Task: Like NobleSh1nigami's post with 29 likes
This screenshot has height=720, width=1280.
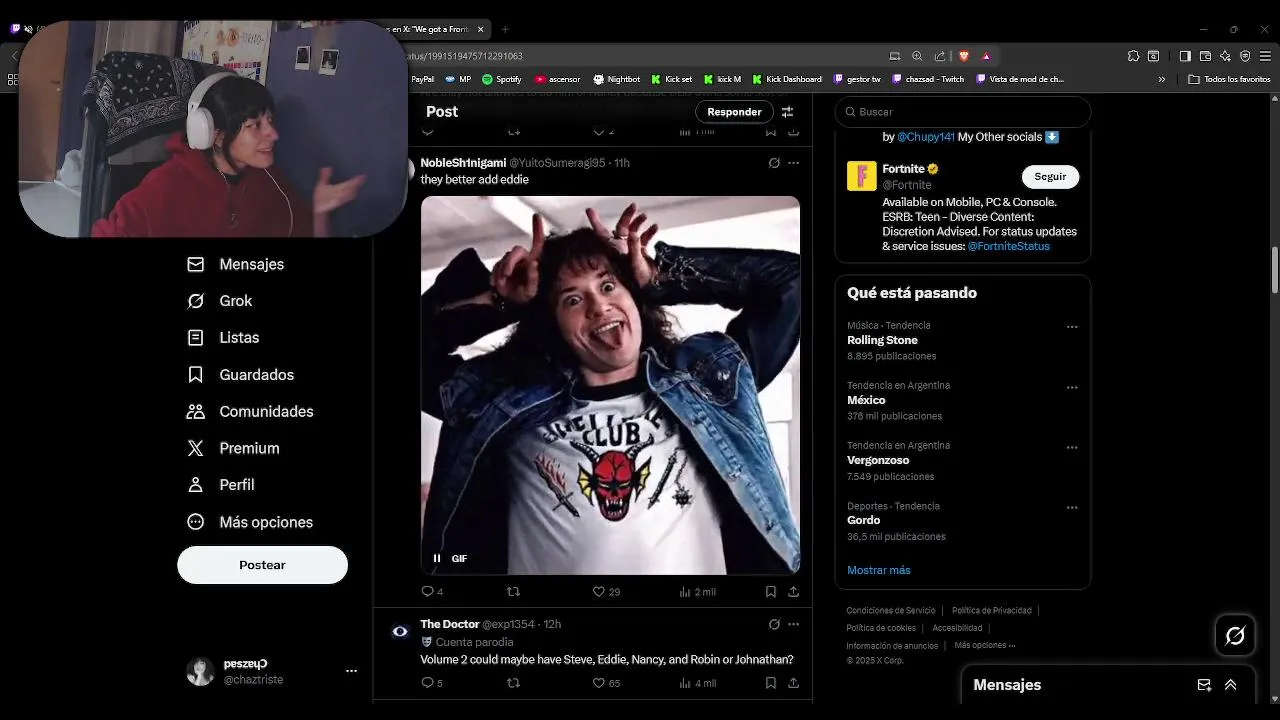Action: click(x=600, y=591)
